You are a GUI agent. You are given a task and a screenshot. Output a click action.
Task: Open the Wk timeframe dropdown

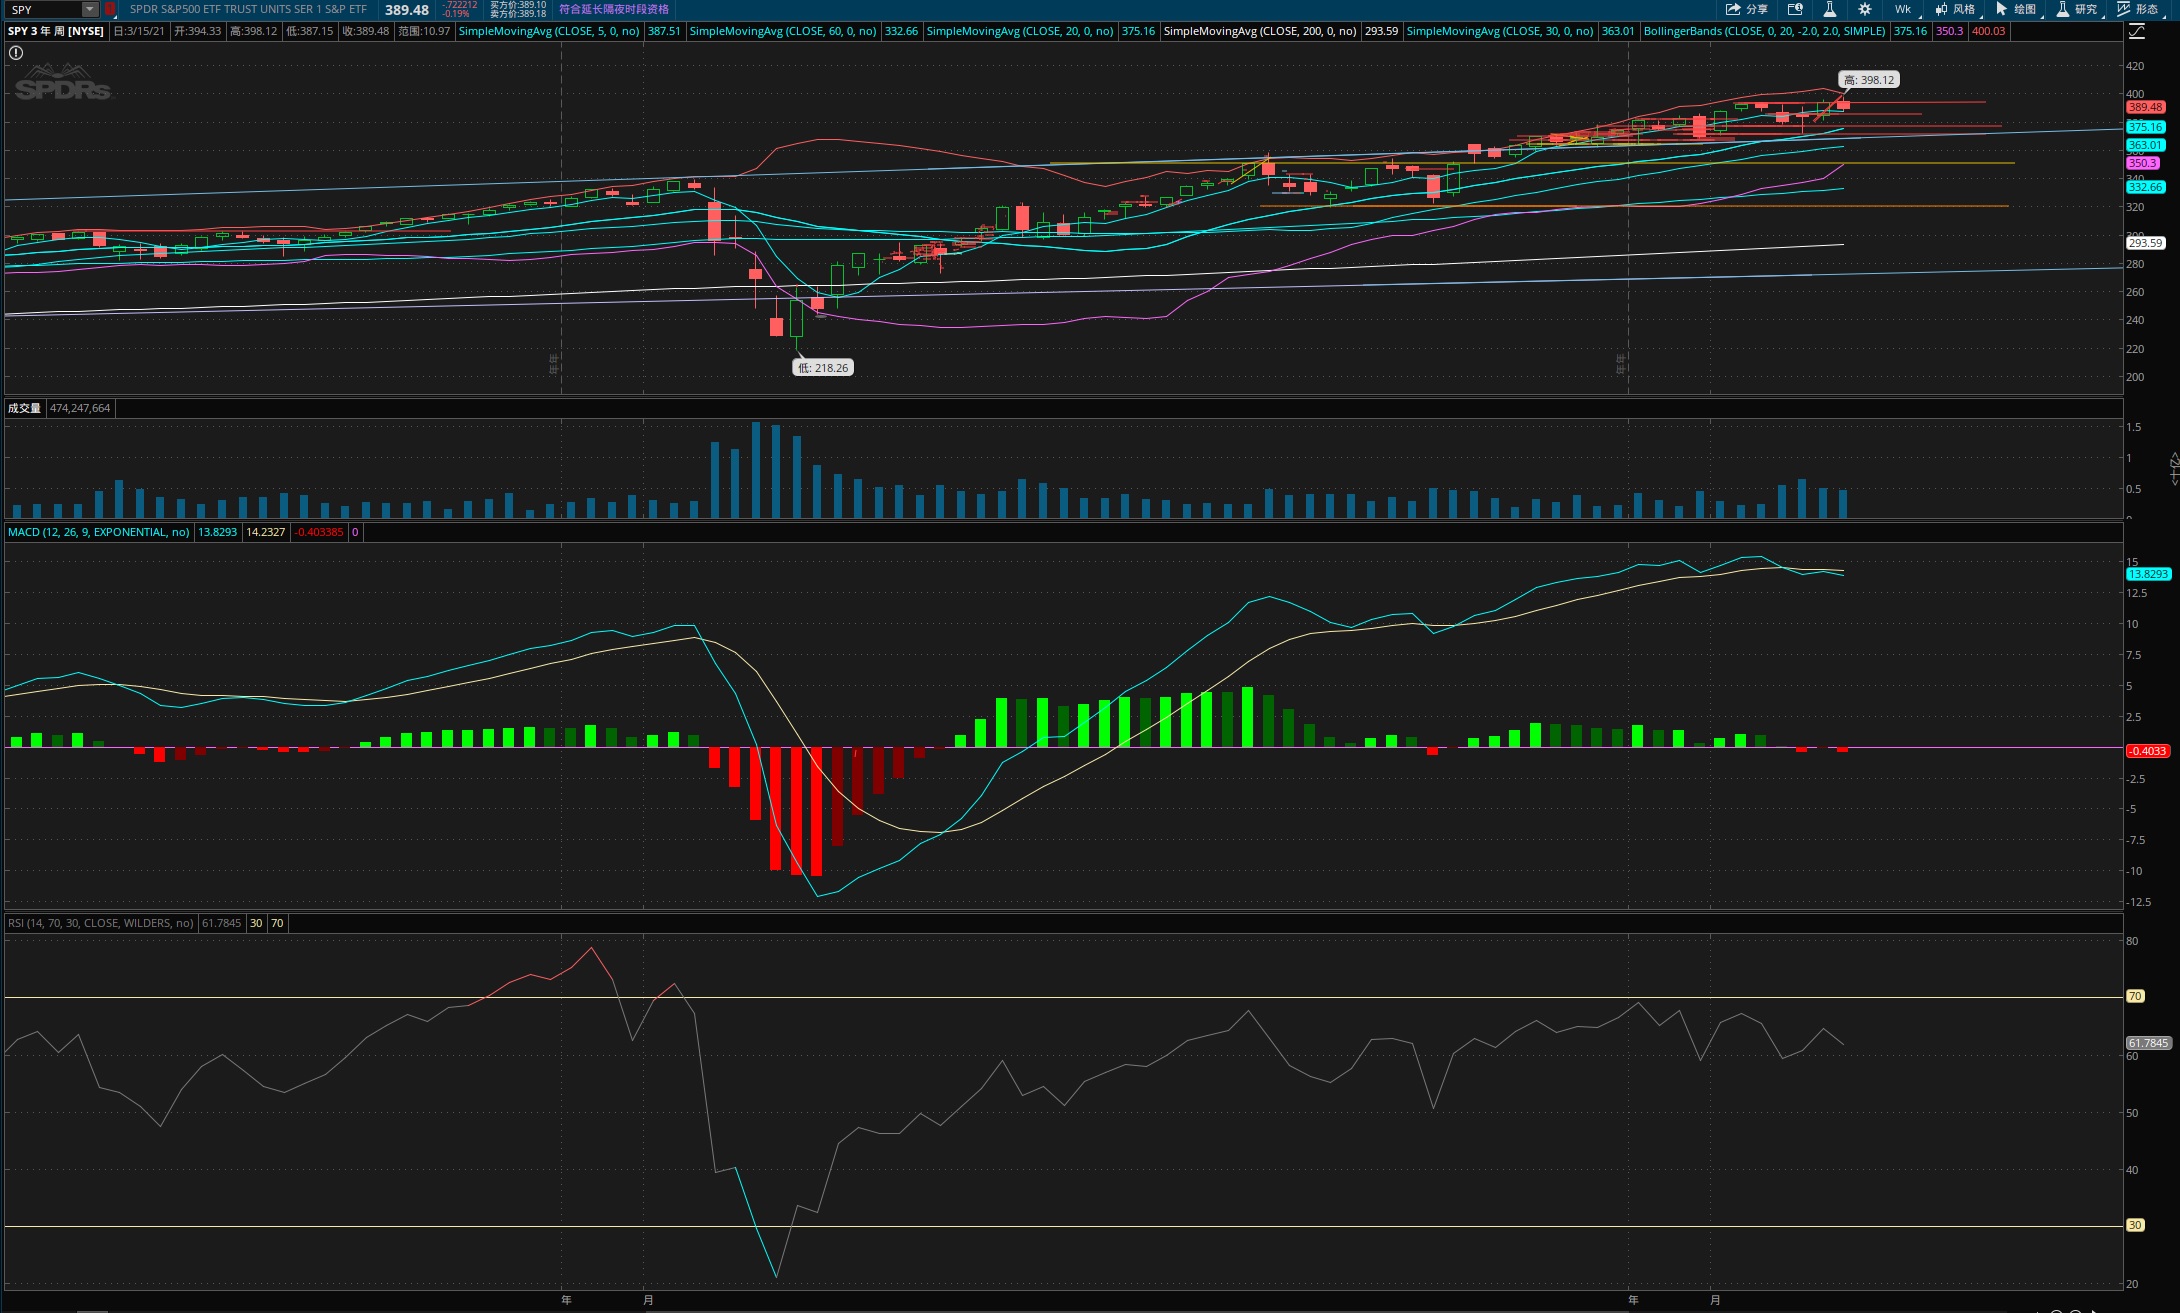(x=1903, y=9)
